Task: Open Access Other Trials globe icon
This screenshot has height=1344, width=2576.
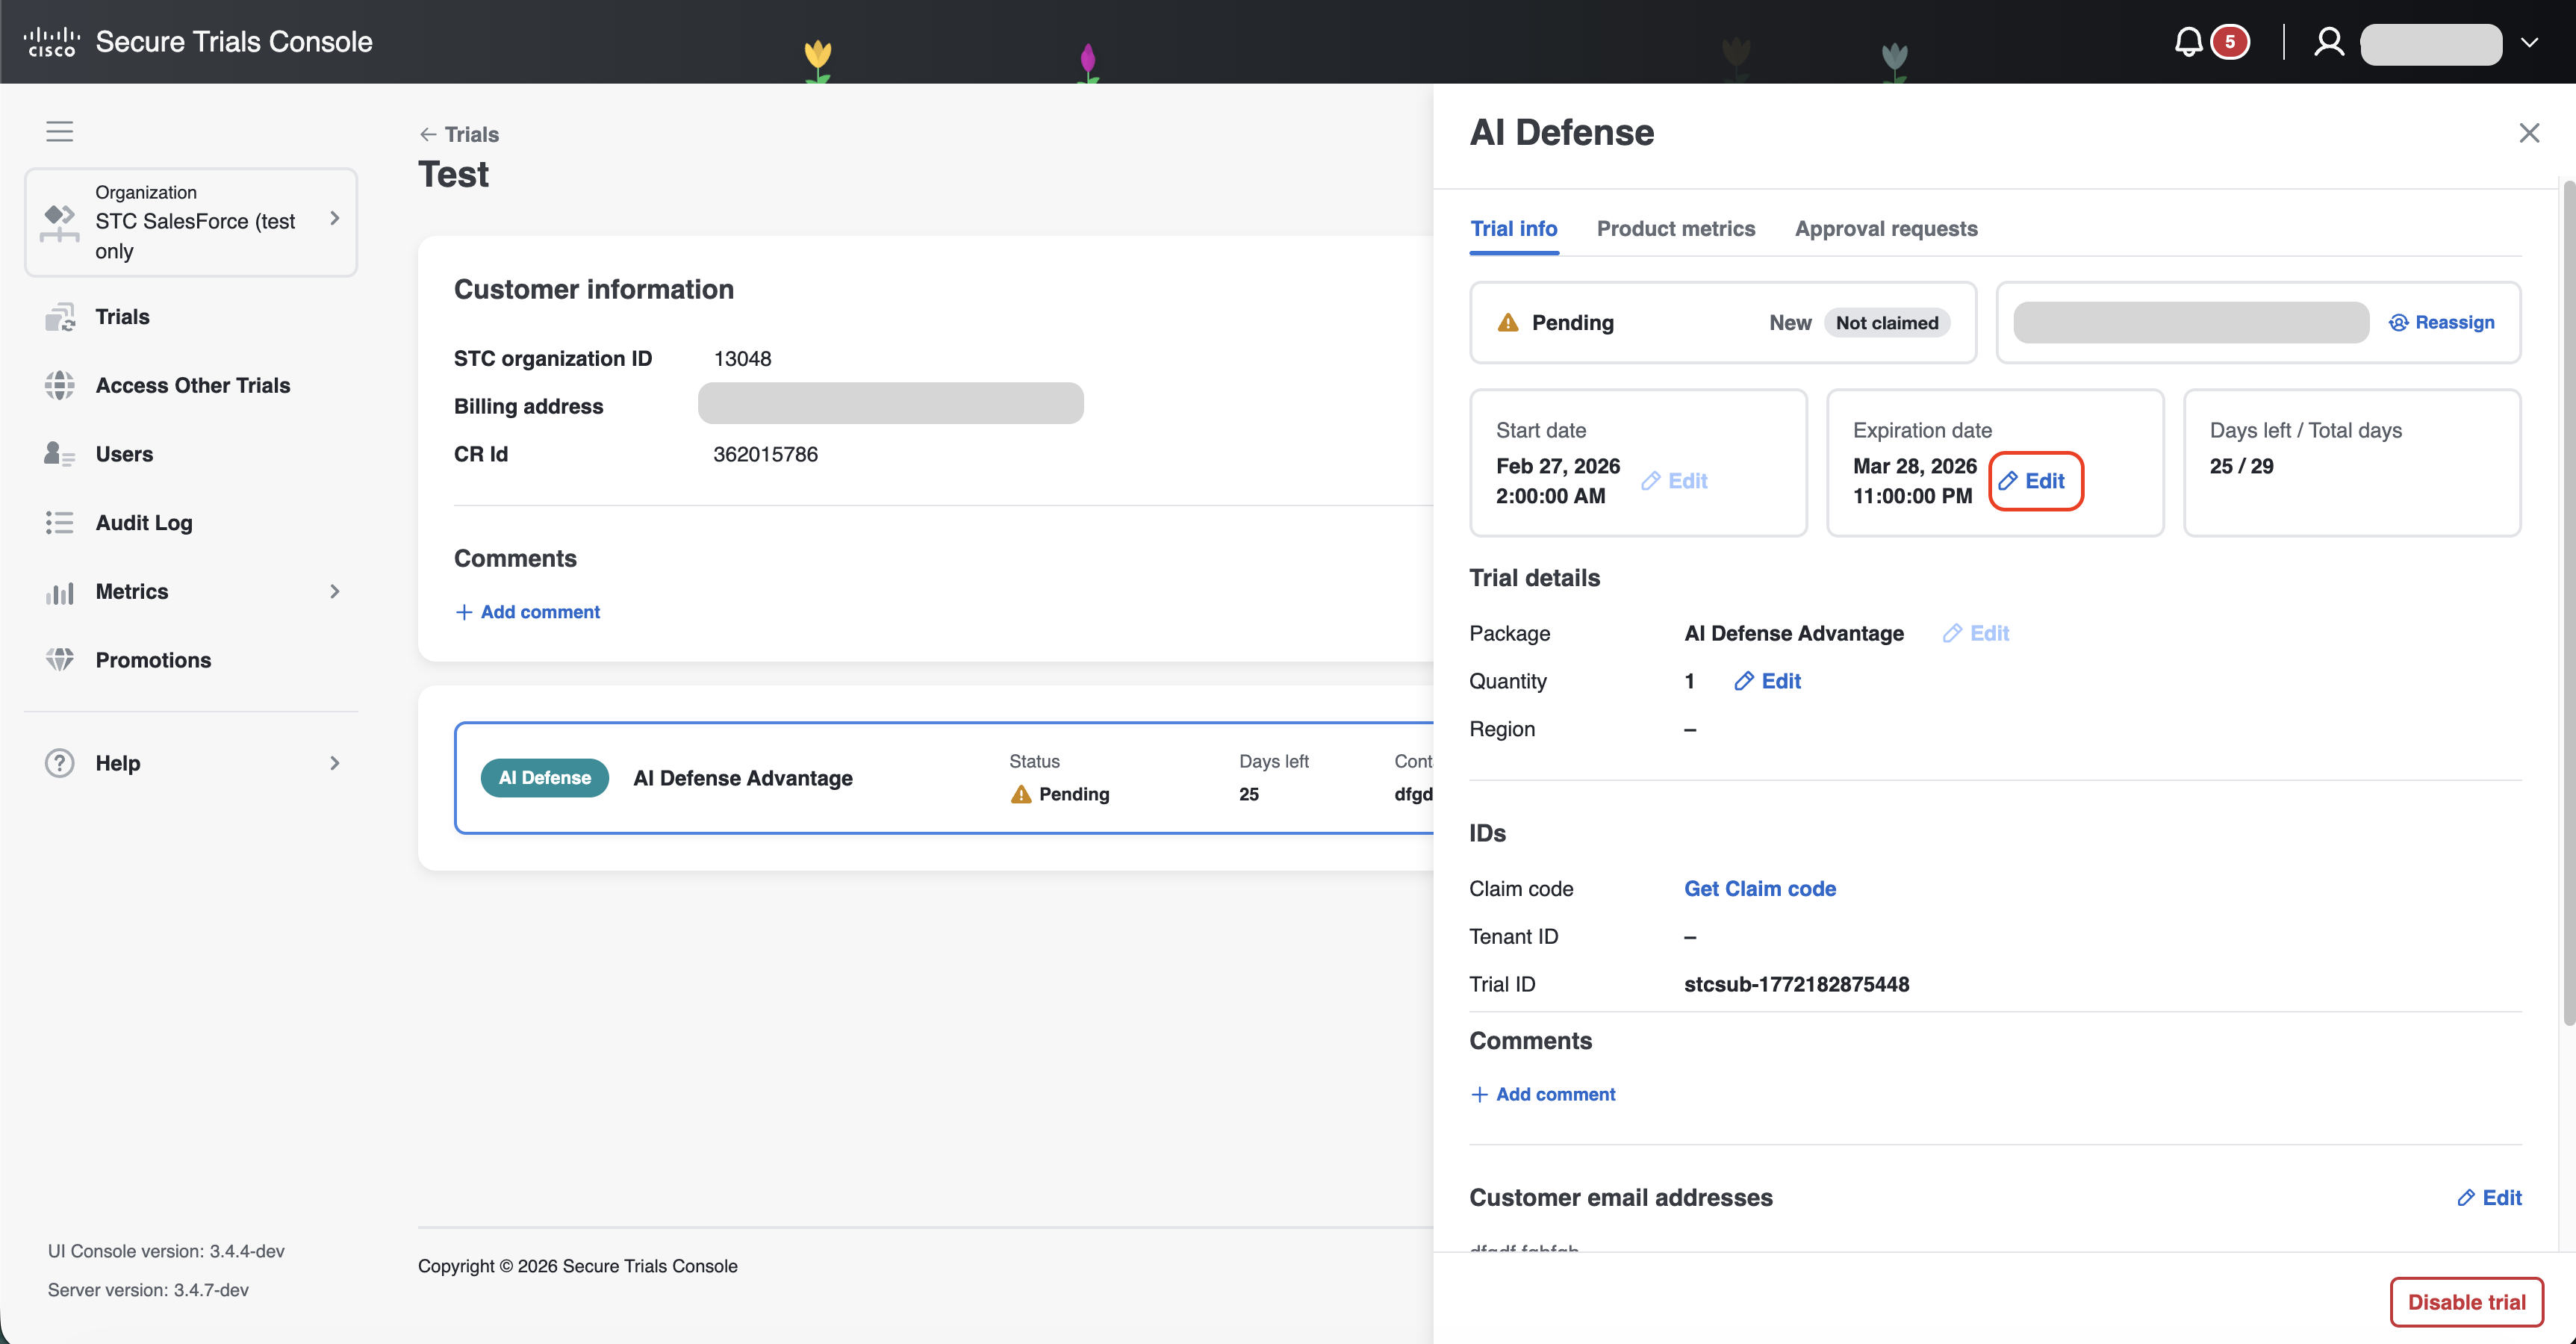Action: coord(60,385)
